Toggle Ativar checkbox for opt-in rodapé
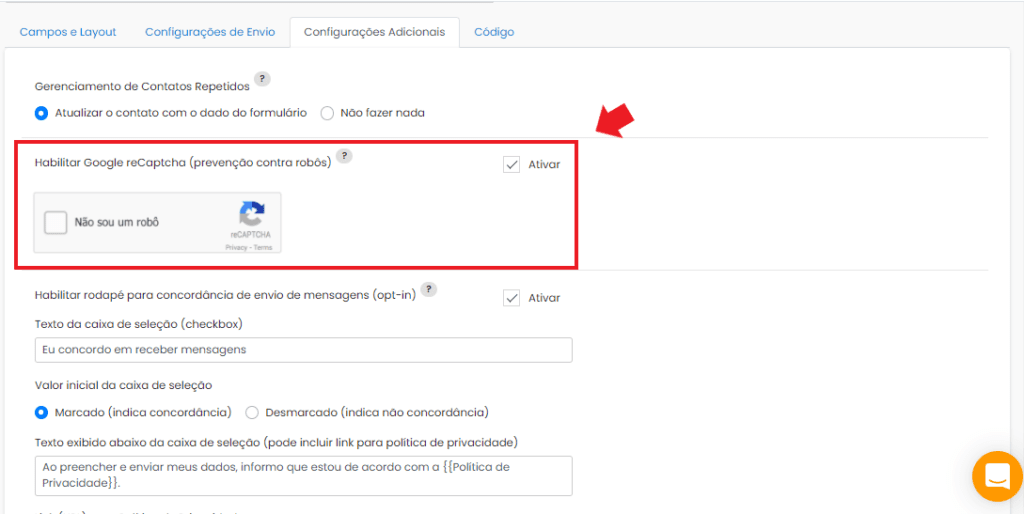Viewport: 1024px width, 514px height. (x=511, y=298)
